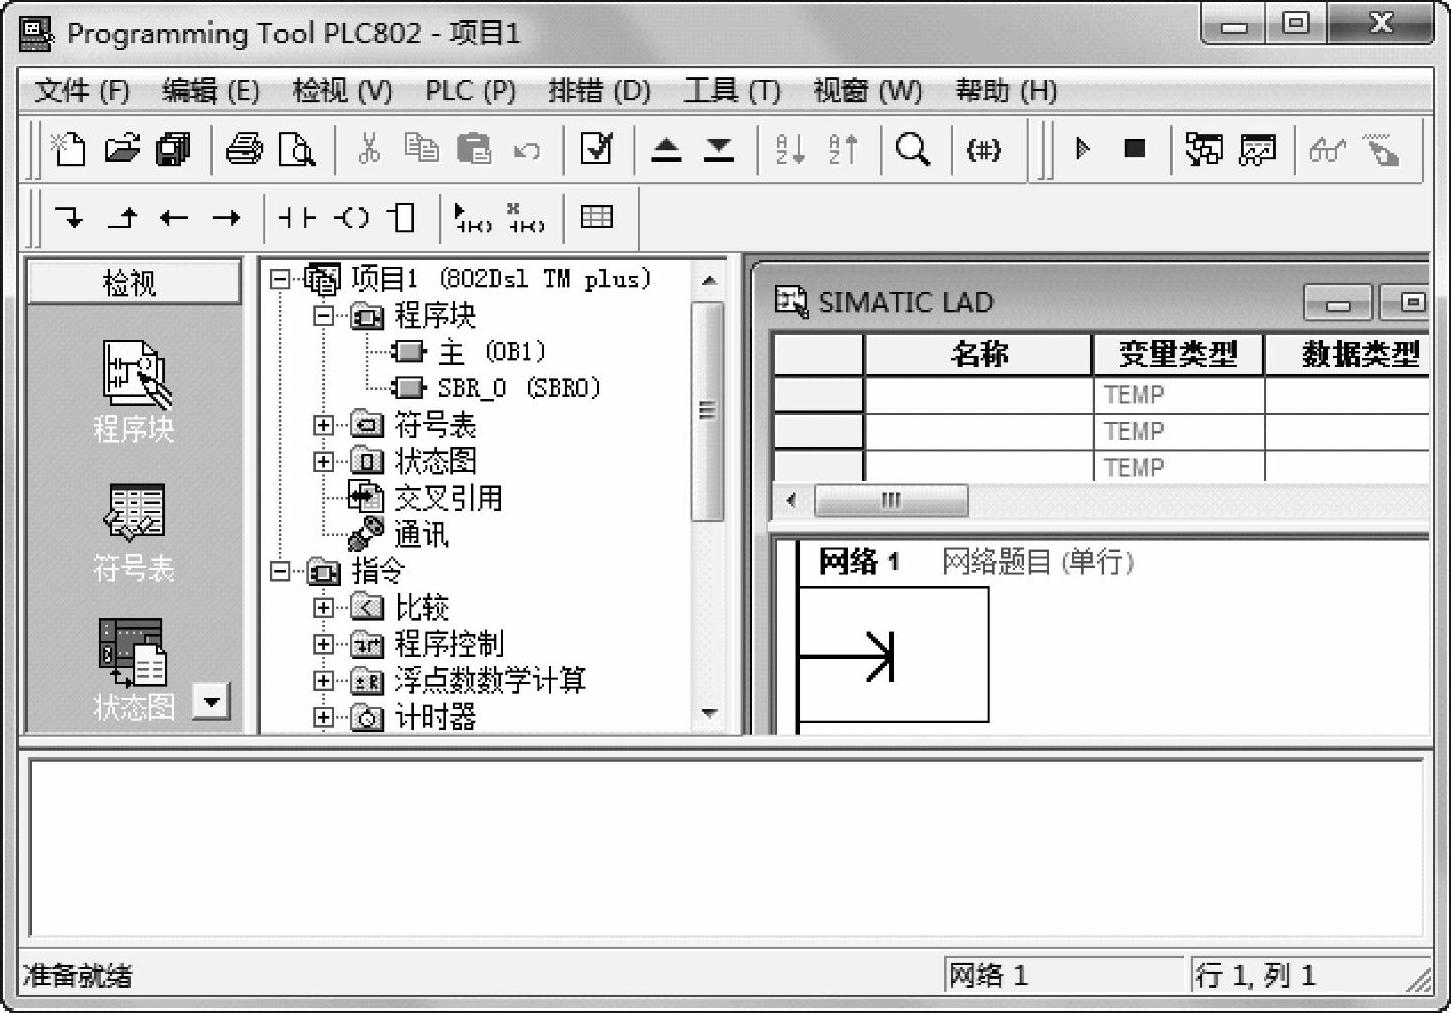The height and width of the screenshot is (1013, 1451).
Task: Open the 编辑 (E) menu
Action: point(211,91)
